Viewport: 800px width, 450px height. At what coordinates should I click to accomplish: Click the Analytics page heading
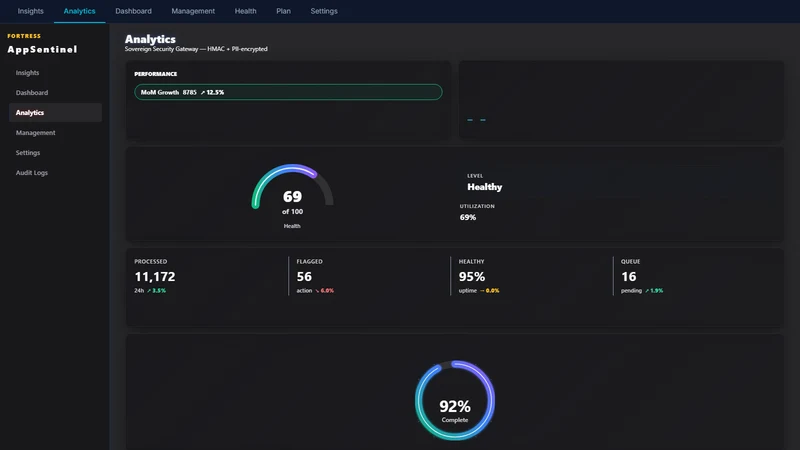tap(150, 39)
